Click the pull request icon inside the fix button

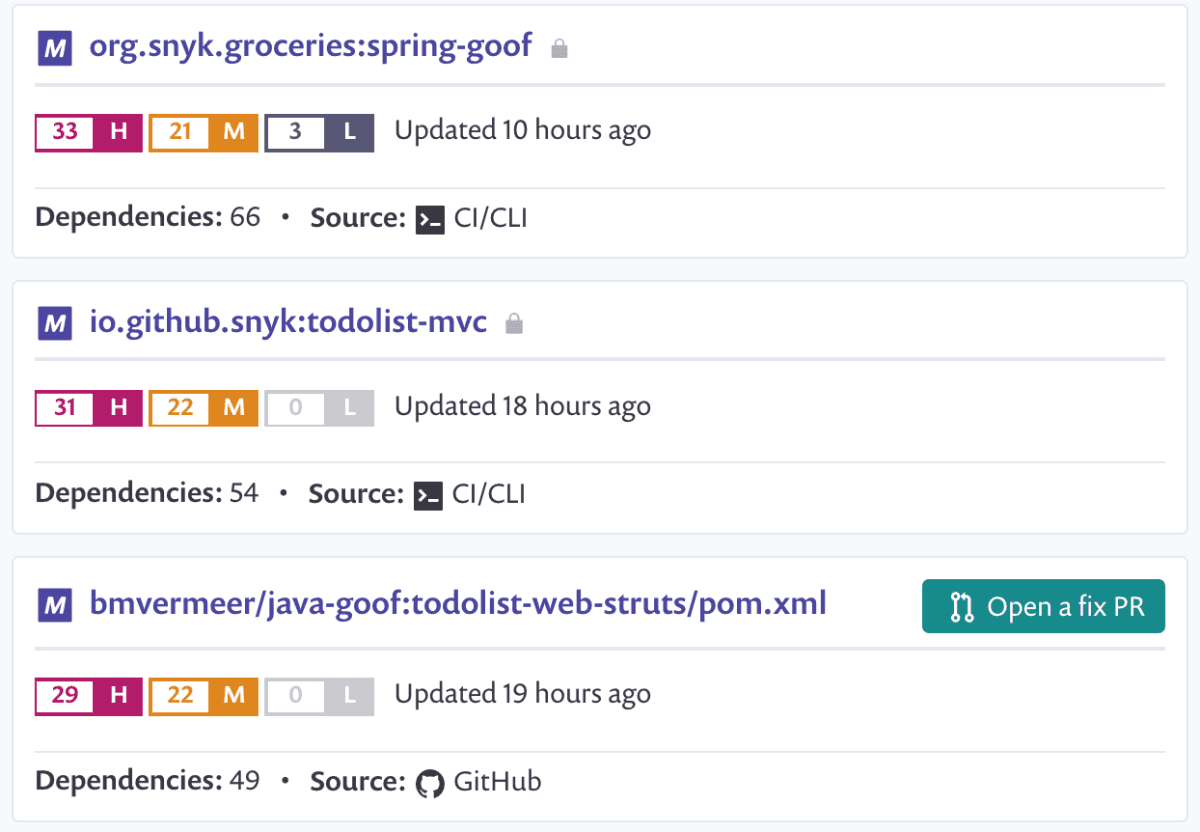(x=963, y=606)
